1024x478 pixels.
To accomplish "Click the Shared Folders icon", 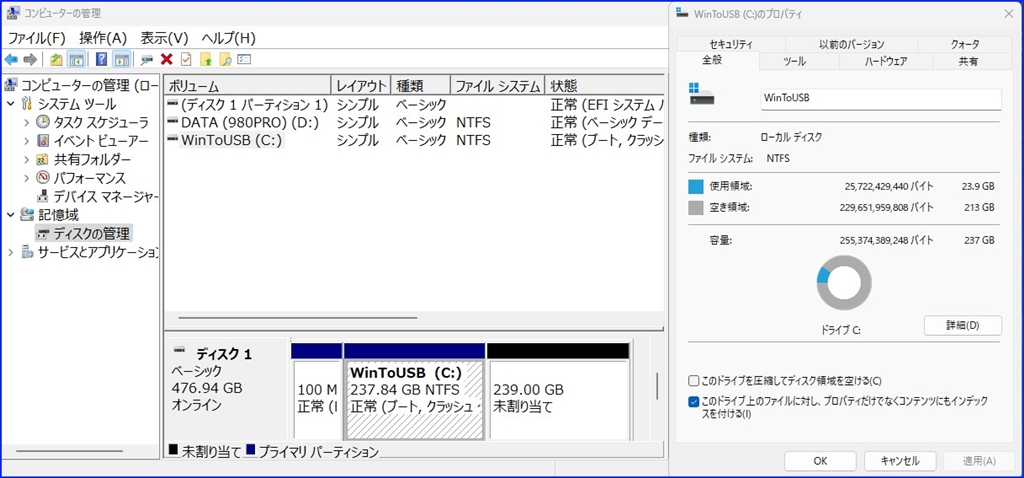I will [43, 159].
